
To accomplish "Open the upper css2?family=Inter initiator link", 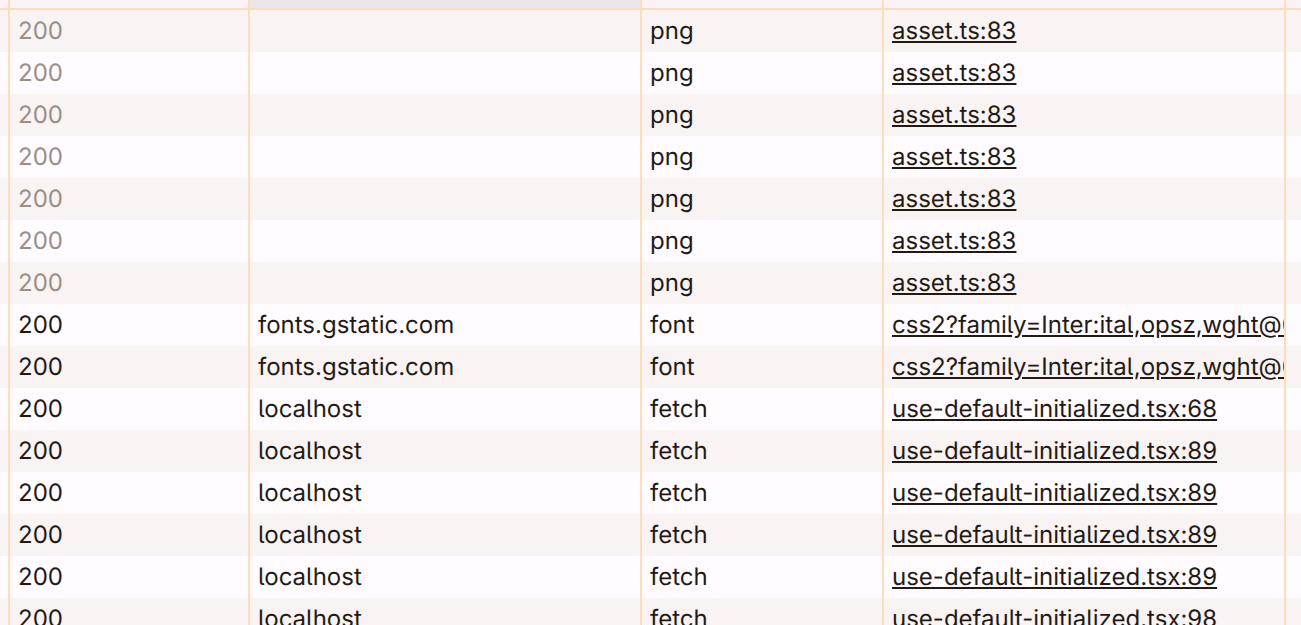I will (x=1087, y=325).
